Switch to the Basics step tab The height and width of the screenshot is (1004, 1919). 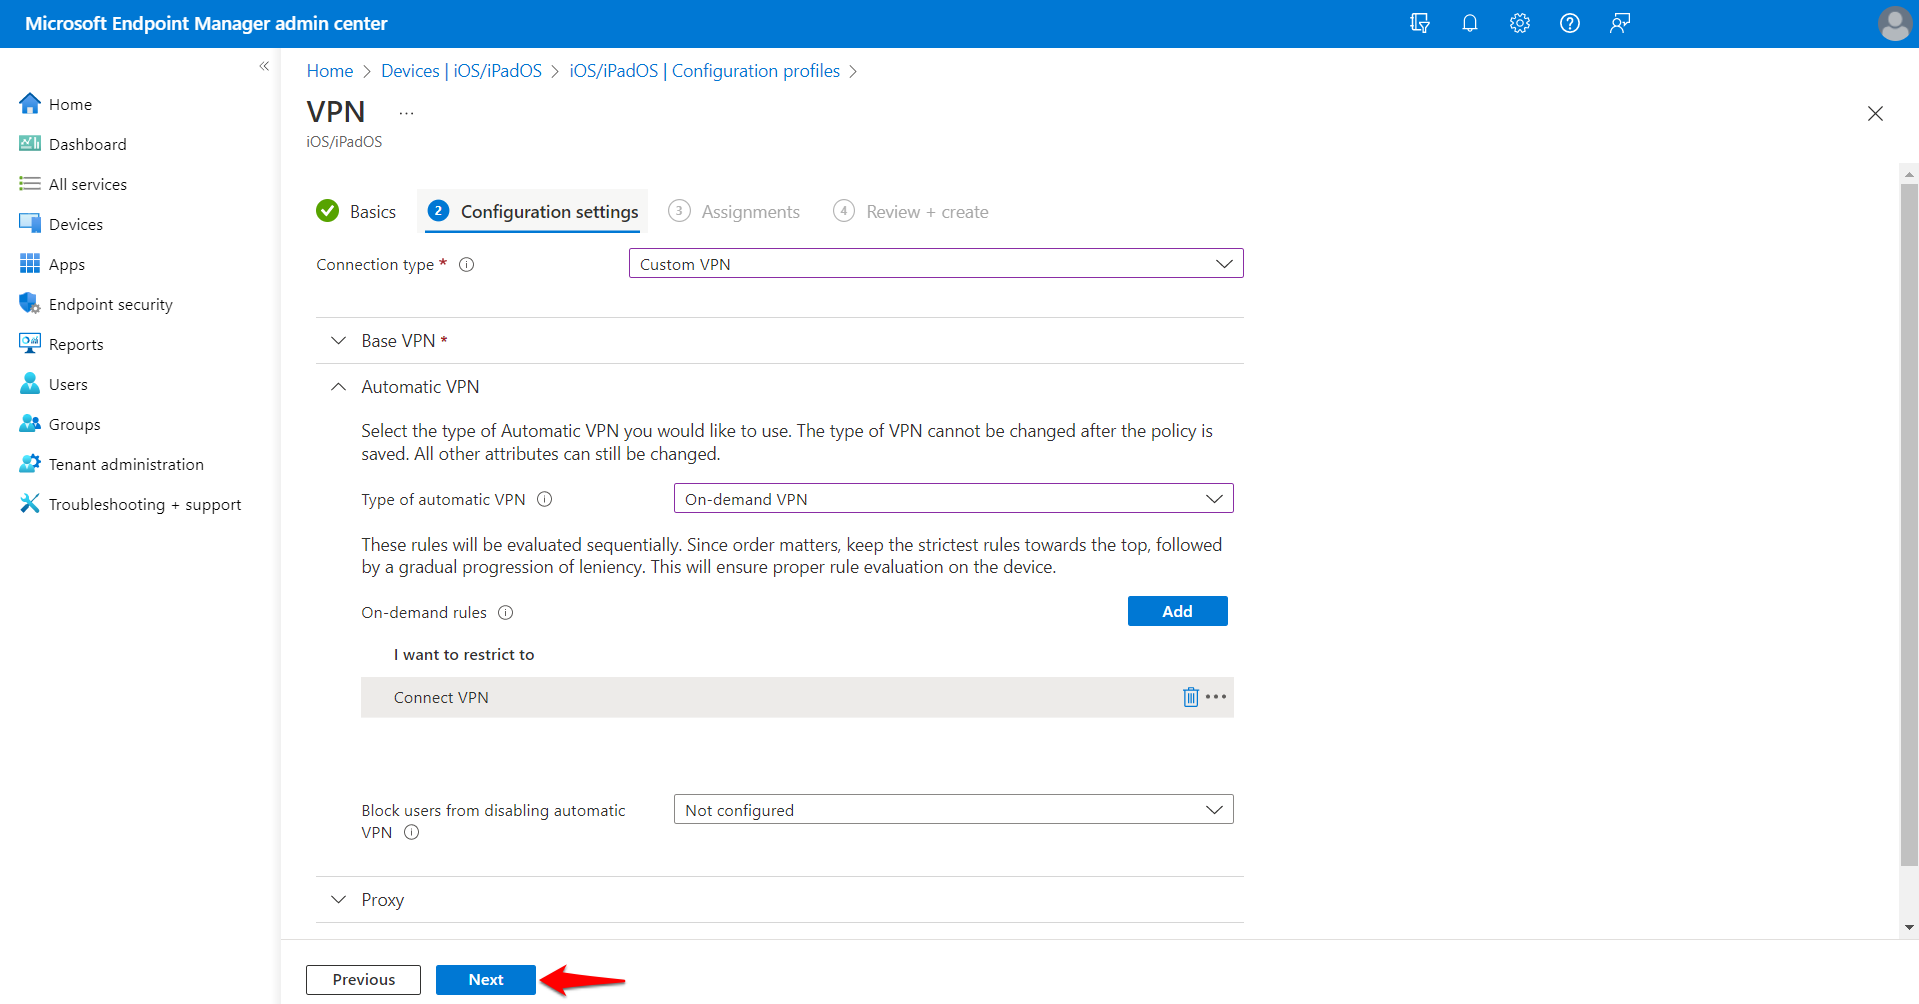click(x=356, y=211)
